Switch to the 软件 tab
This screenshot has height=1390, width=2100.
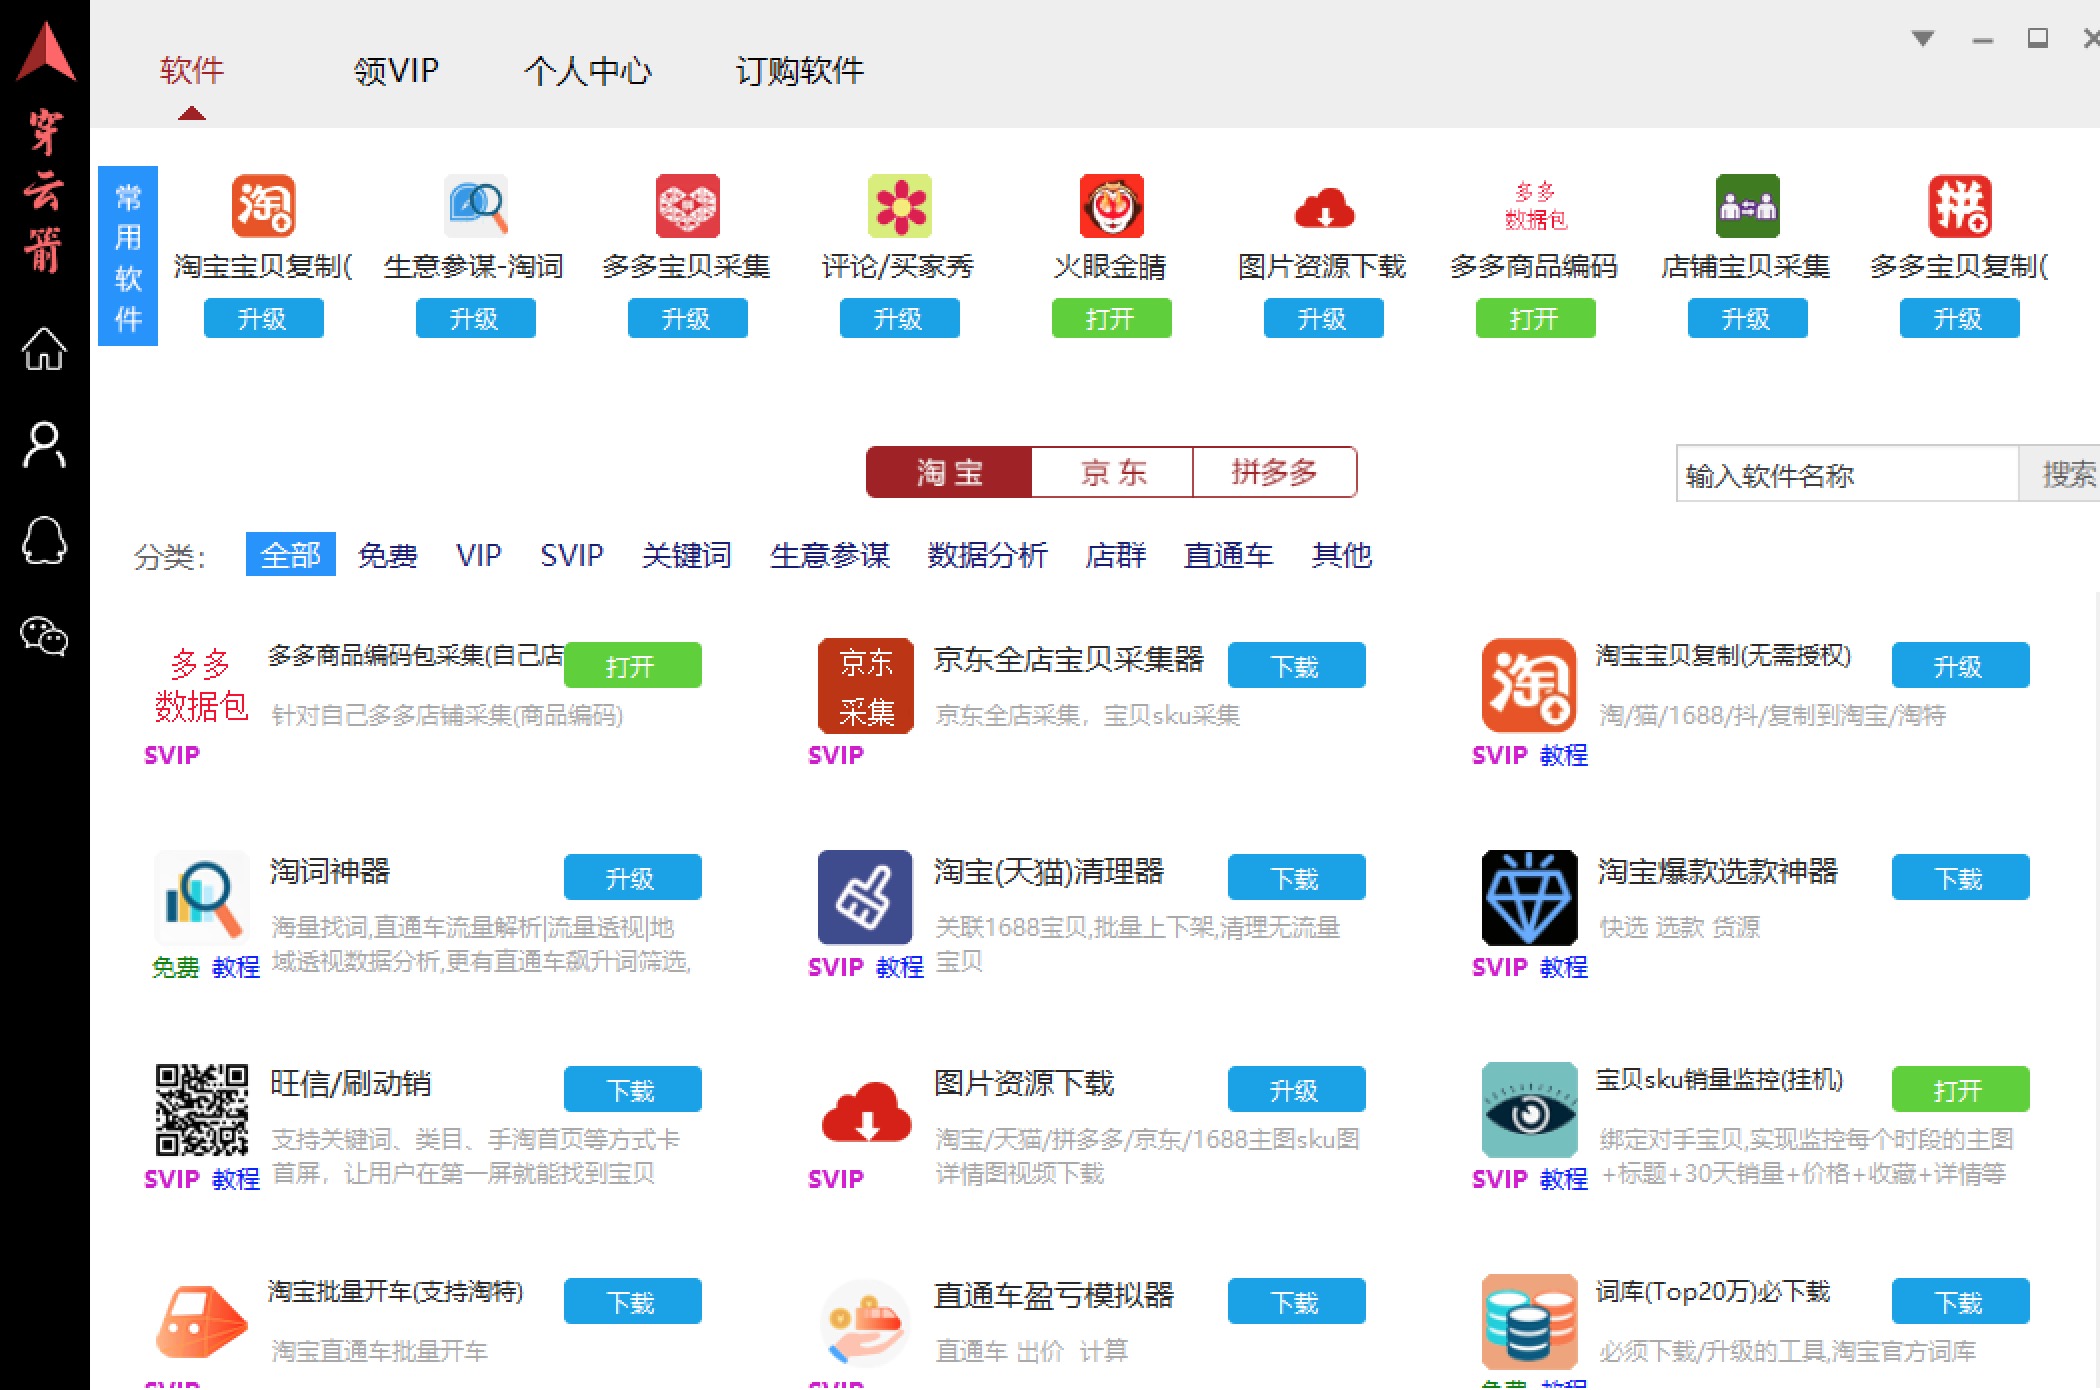click(x=192, y=70)
